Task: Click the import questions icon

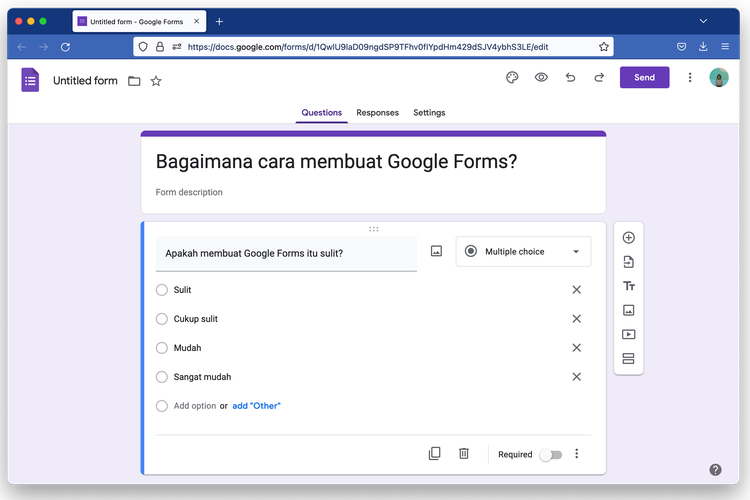Action: [x=628, y=262]
